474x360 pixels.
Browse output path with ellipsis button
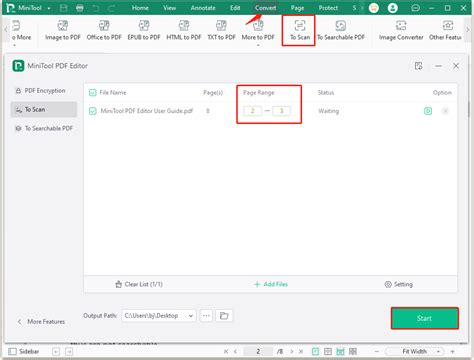(x=206, y=316)
